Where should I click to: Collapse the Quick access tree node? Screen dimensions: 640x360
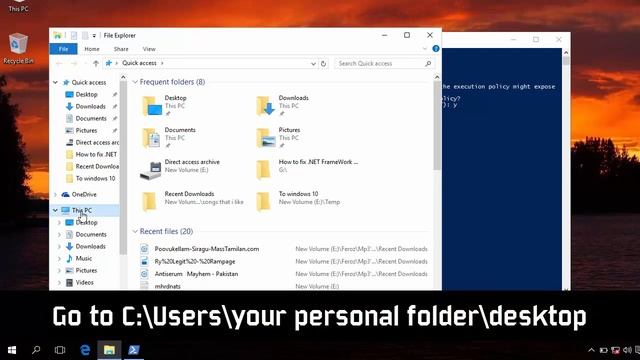click(56, 82)
